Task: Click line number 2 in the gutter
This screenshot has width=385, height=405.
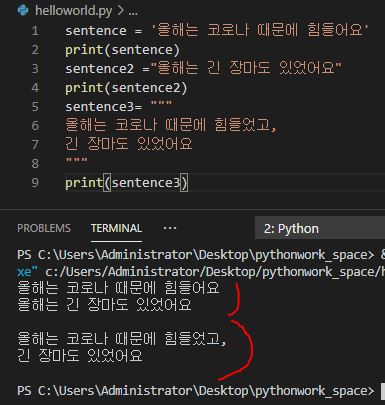Action: 35,50
